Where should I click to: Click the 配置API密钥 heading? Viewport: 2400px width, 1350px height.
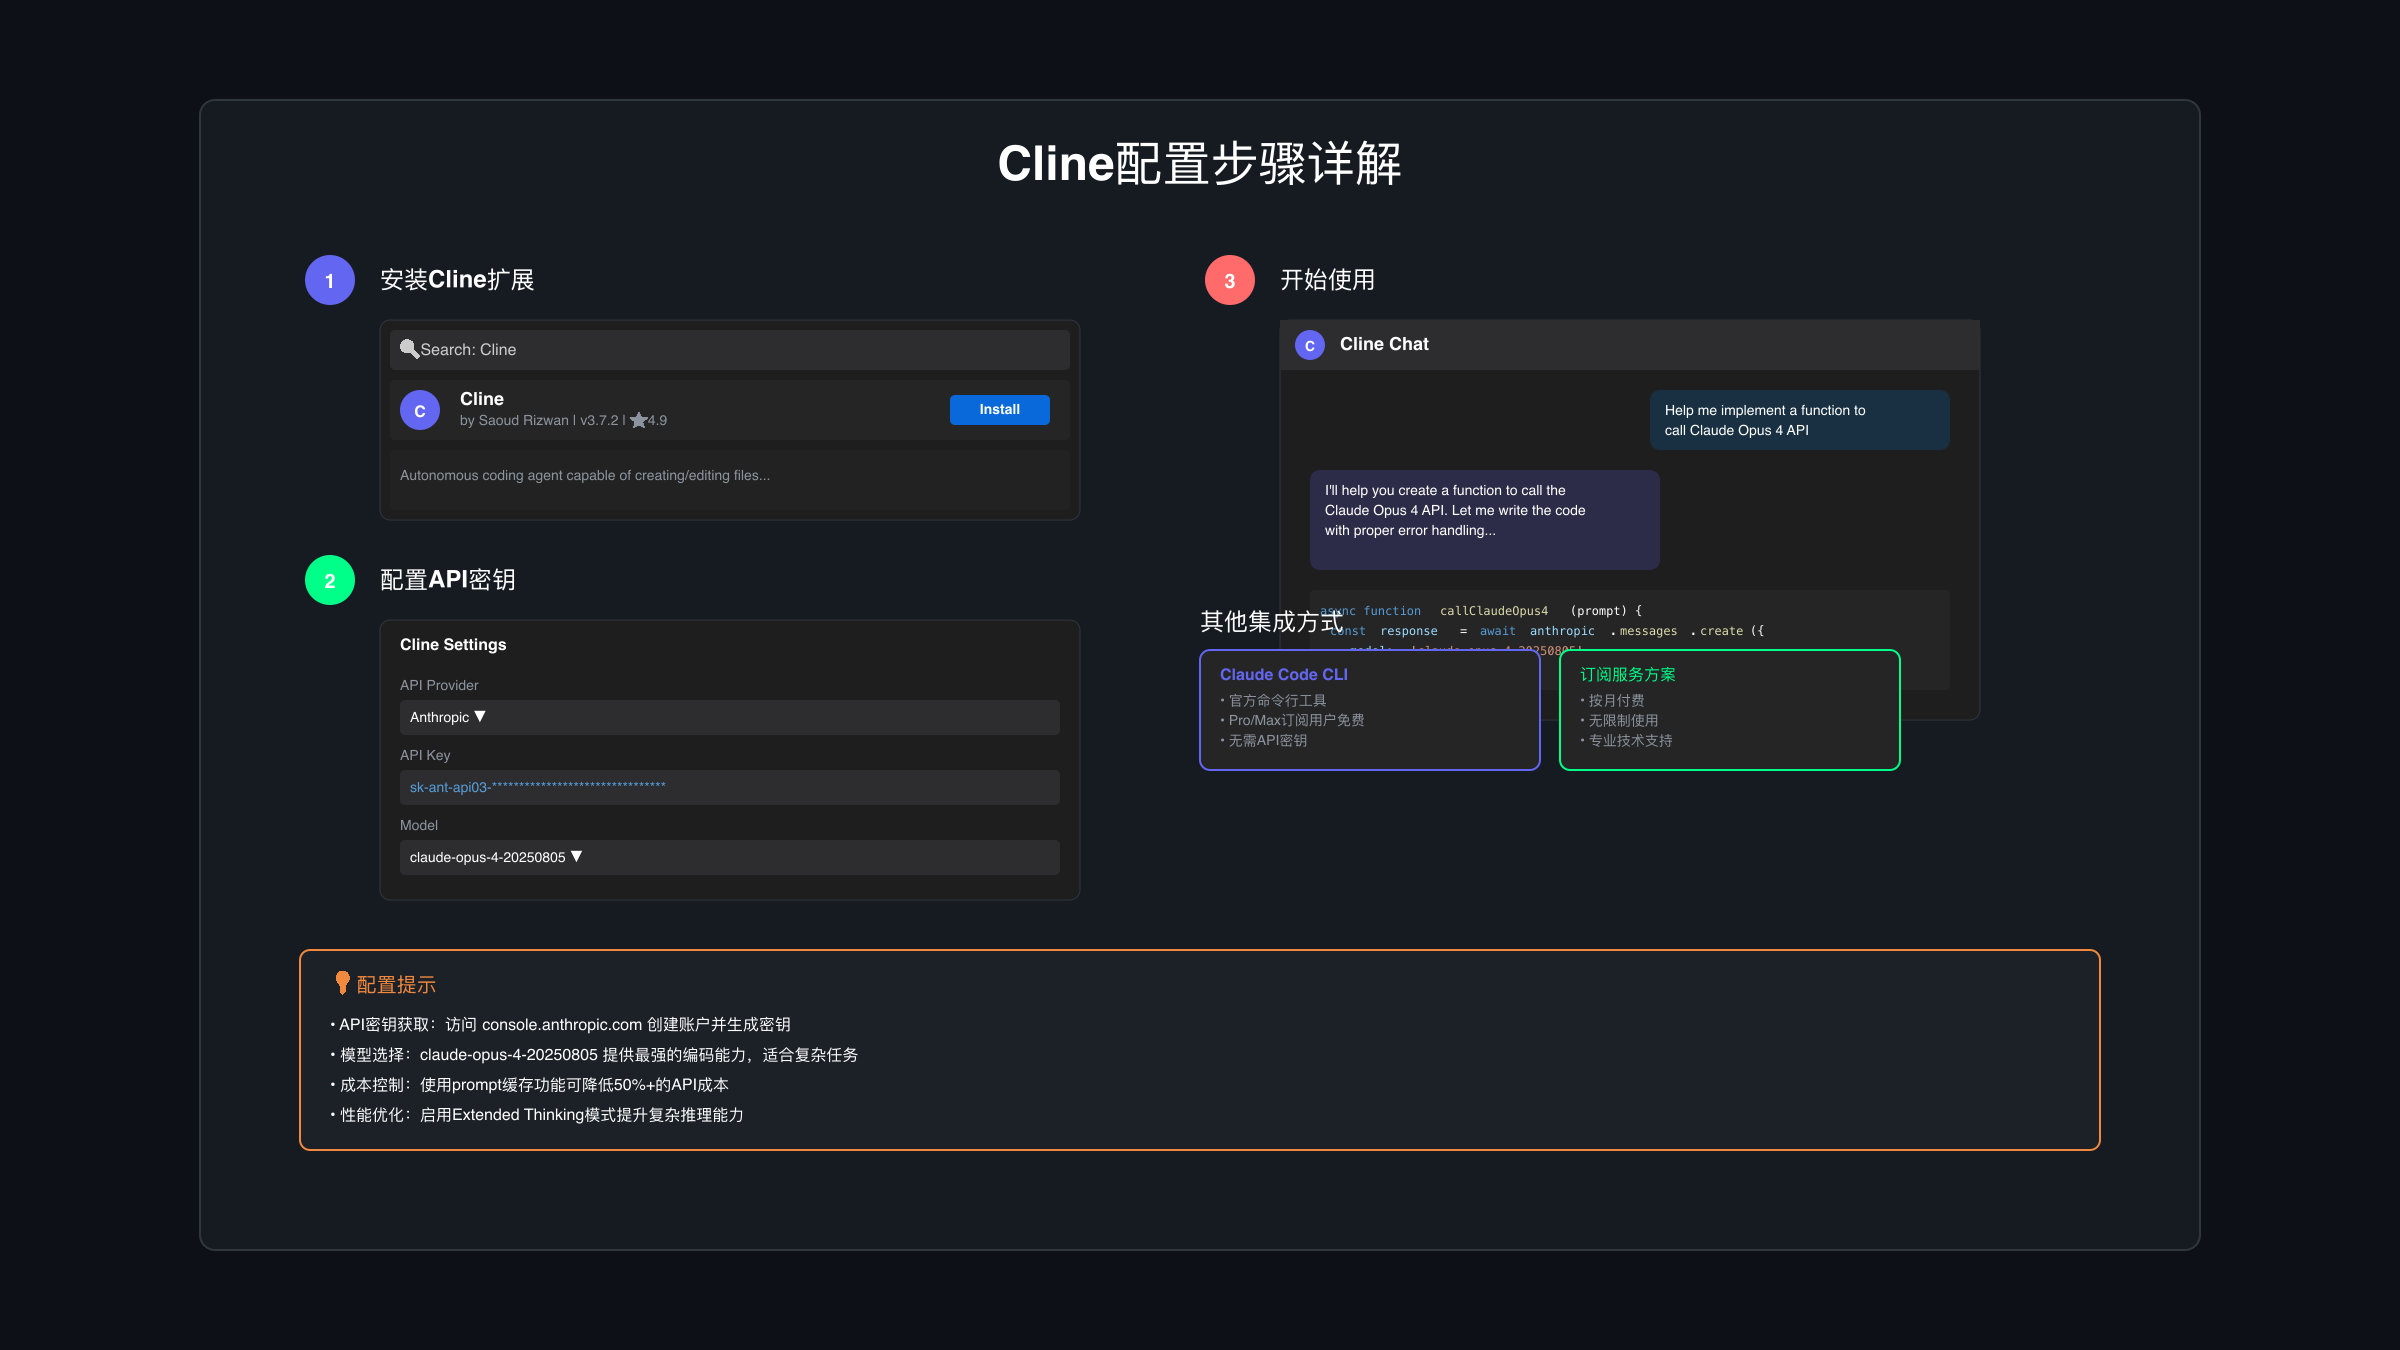[448, 580]
